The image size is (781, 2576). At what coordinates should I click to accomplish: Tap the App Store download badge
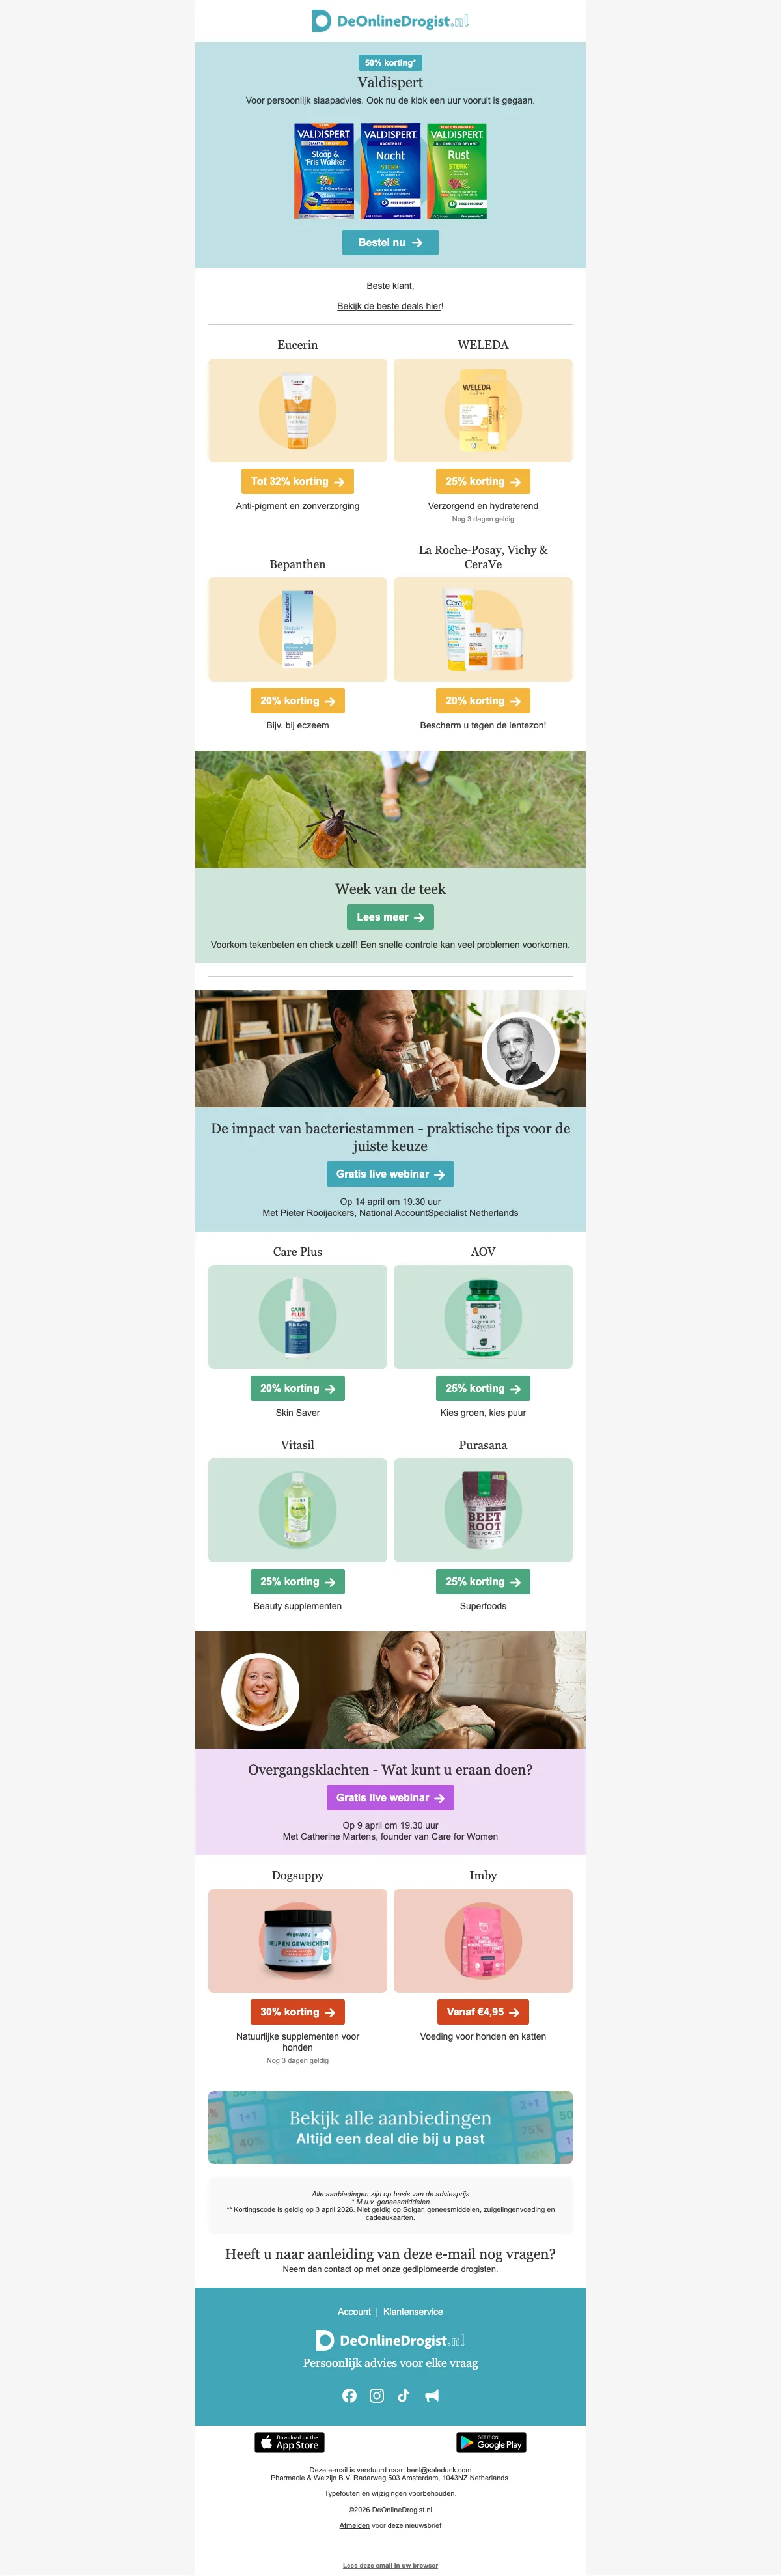(289, 2442)
